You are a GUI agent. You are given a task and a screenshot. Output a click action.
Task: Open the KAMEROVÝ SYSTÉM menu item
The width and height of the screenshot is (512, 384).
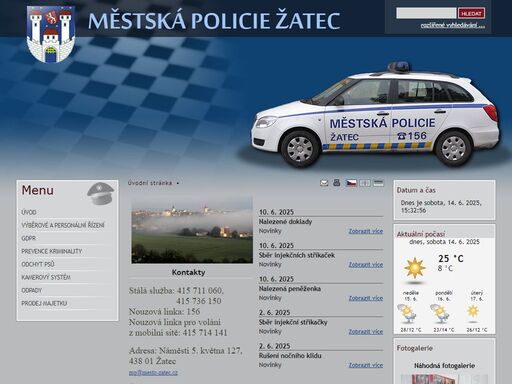coord(46,277)
